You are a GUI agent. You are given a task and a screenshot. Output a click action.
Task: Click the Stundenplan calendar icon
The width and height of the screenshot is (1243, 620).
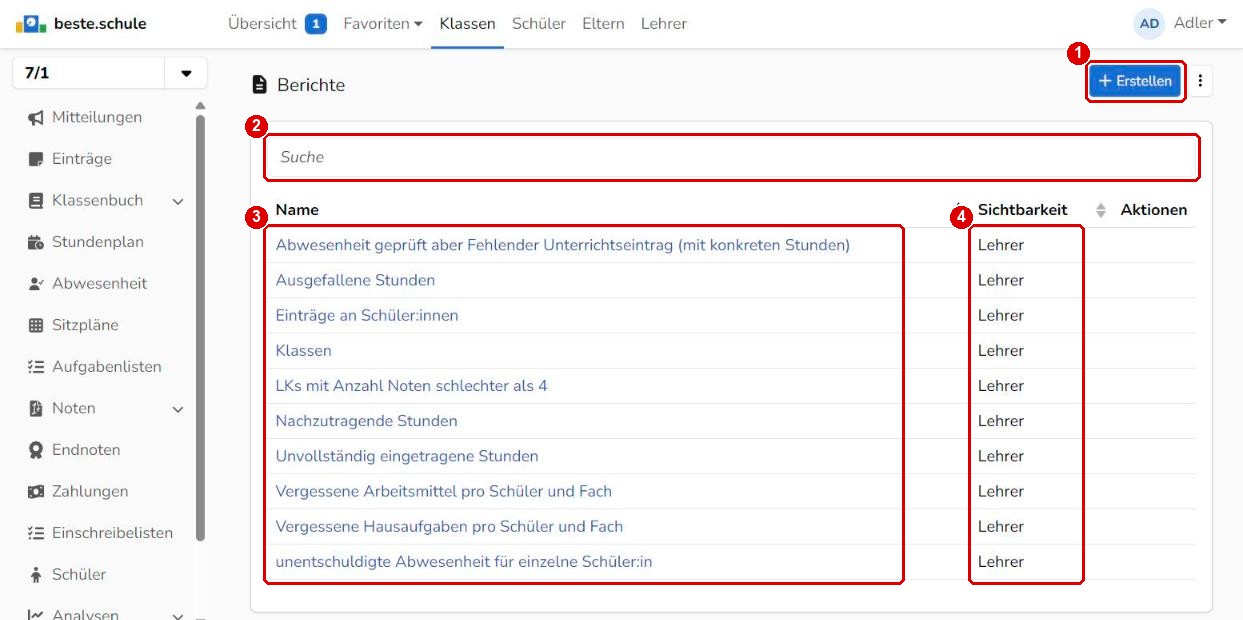[x=36, y=242]
